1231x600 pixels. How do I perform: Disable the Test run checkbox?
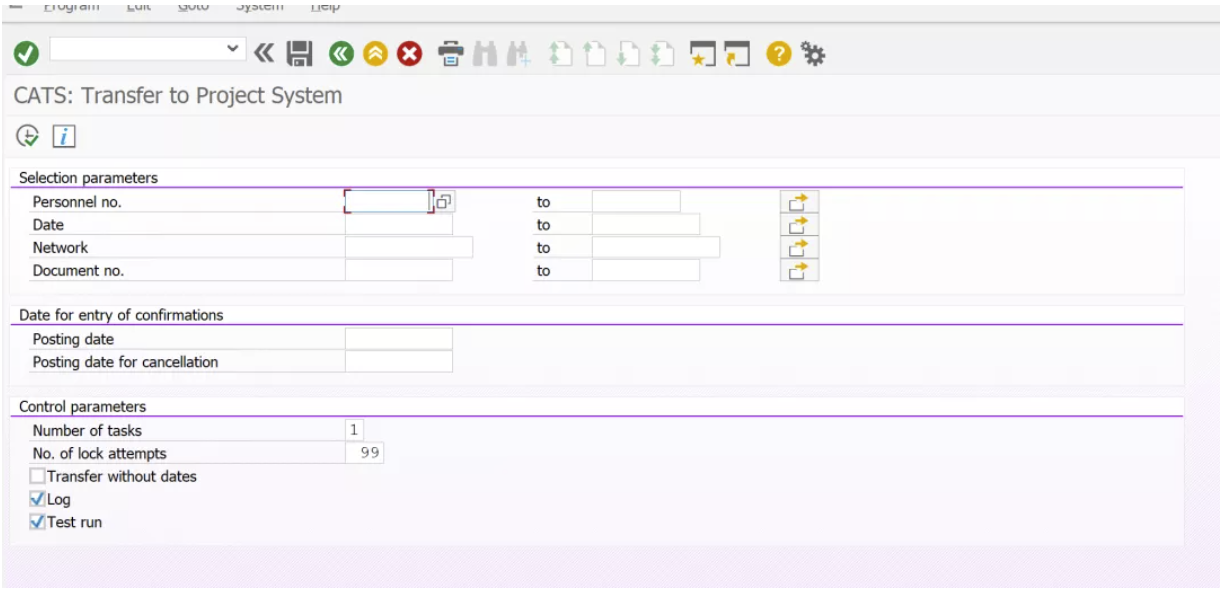[38, 519]
